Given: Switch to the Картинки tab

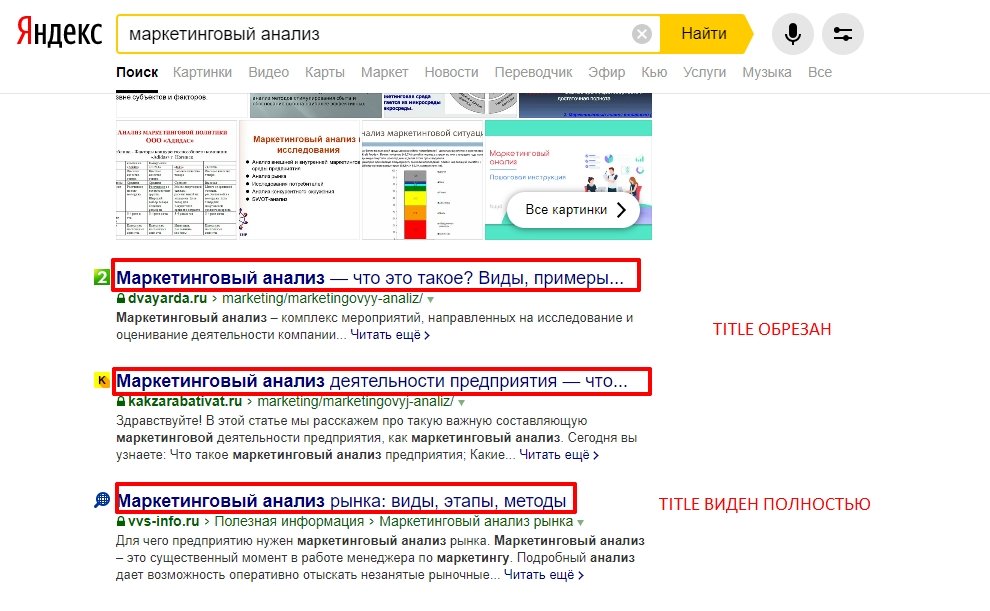Looking at the screenshot, I should pyautogui.click(x=202, y=72).
